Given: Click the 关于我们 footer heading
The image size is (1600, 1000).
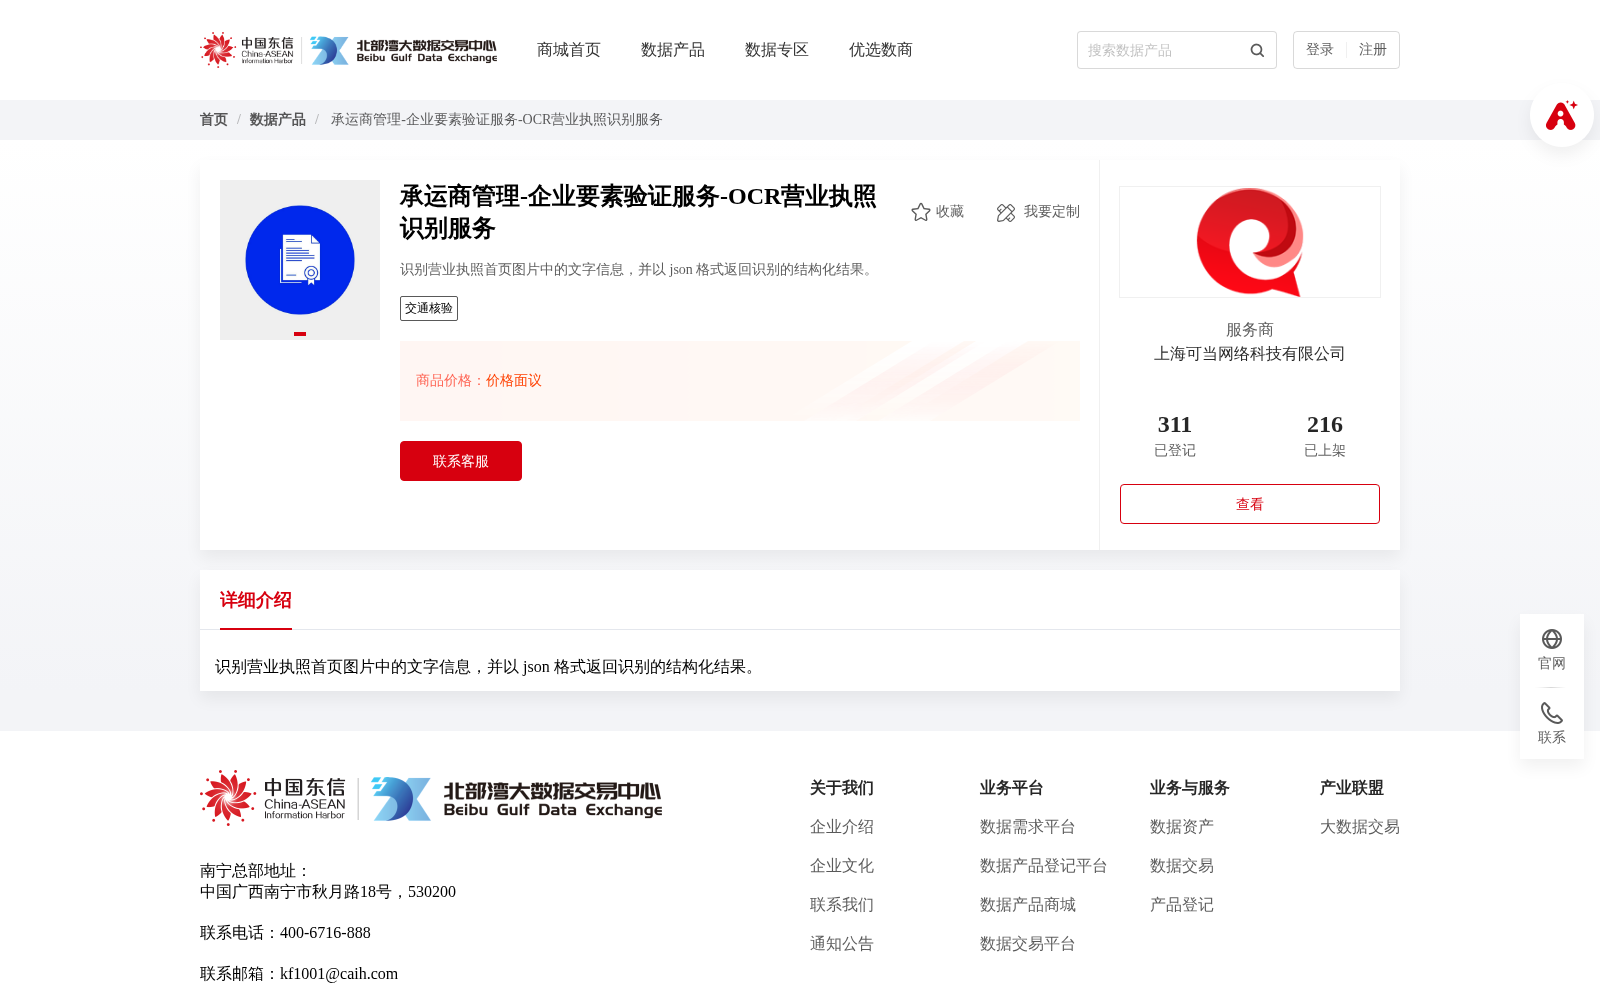Looking at the screenshot, I should [842, 788].
